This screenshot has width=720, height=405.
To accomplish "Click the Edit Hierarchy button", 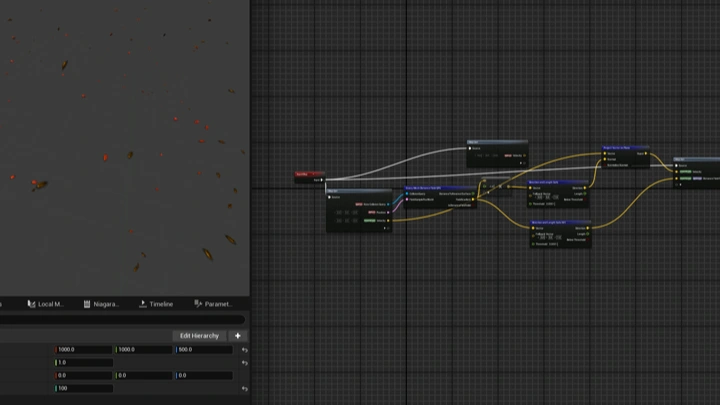I will point(198,336).
